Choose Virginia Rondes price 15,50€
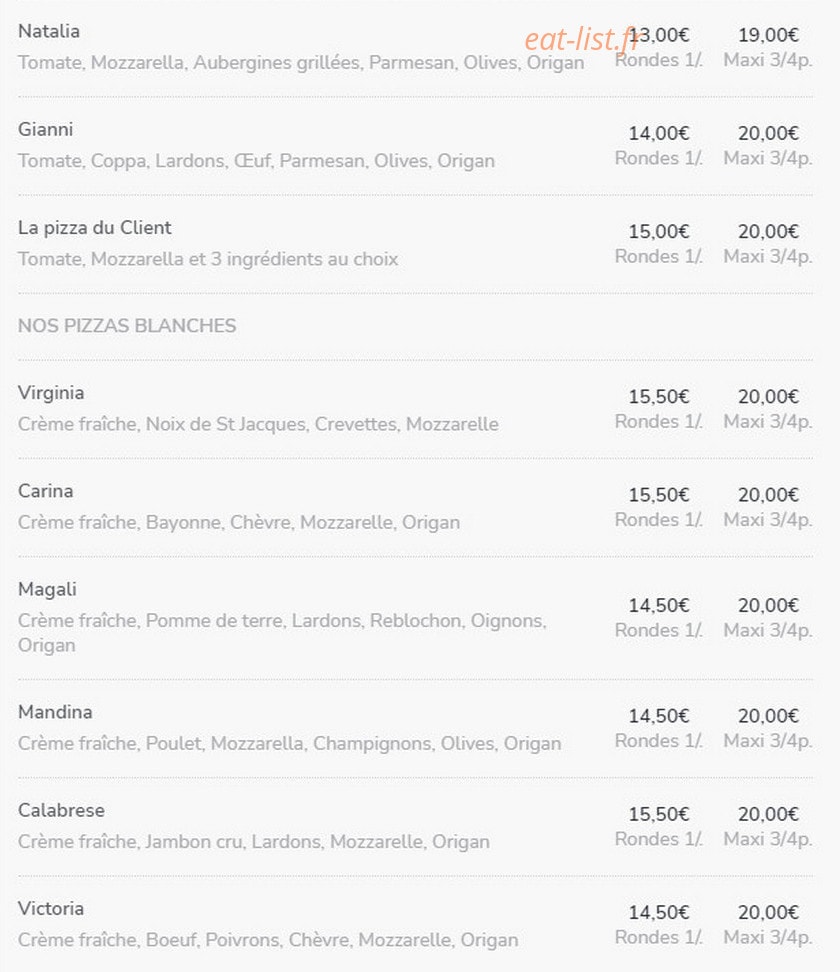This screenshot has height=972, width=840. (x=659, y=397)
